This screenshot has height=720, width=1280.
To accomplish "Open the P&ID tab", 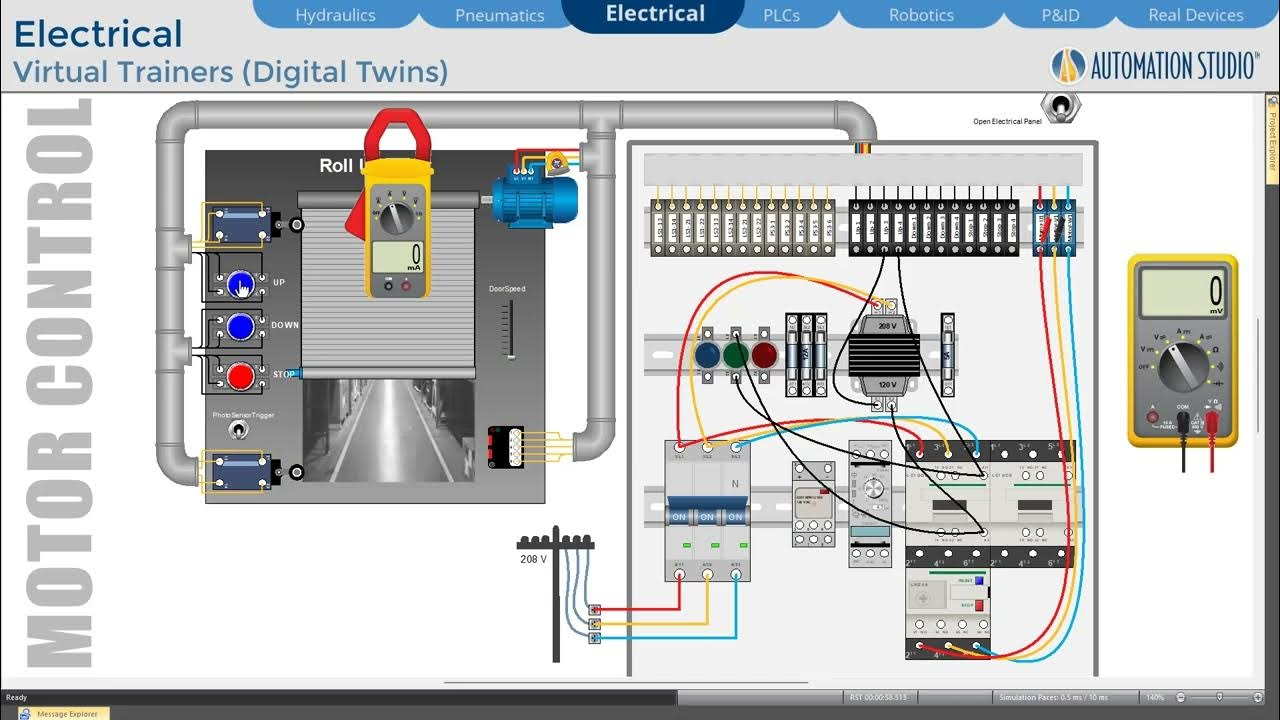I will point(1059,15).
